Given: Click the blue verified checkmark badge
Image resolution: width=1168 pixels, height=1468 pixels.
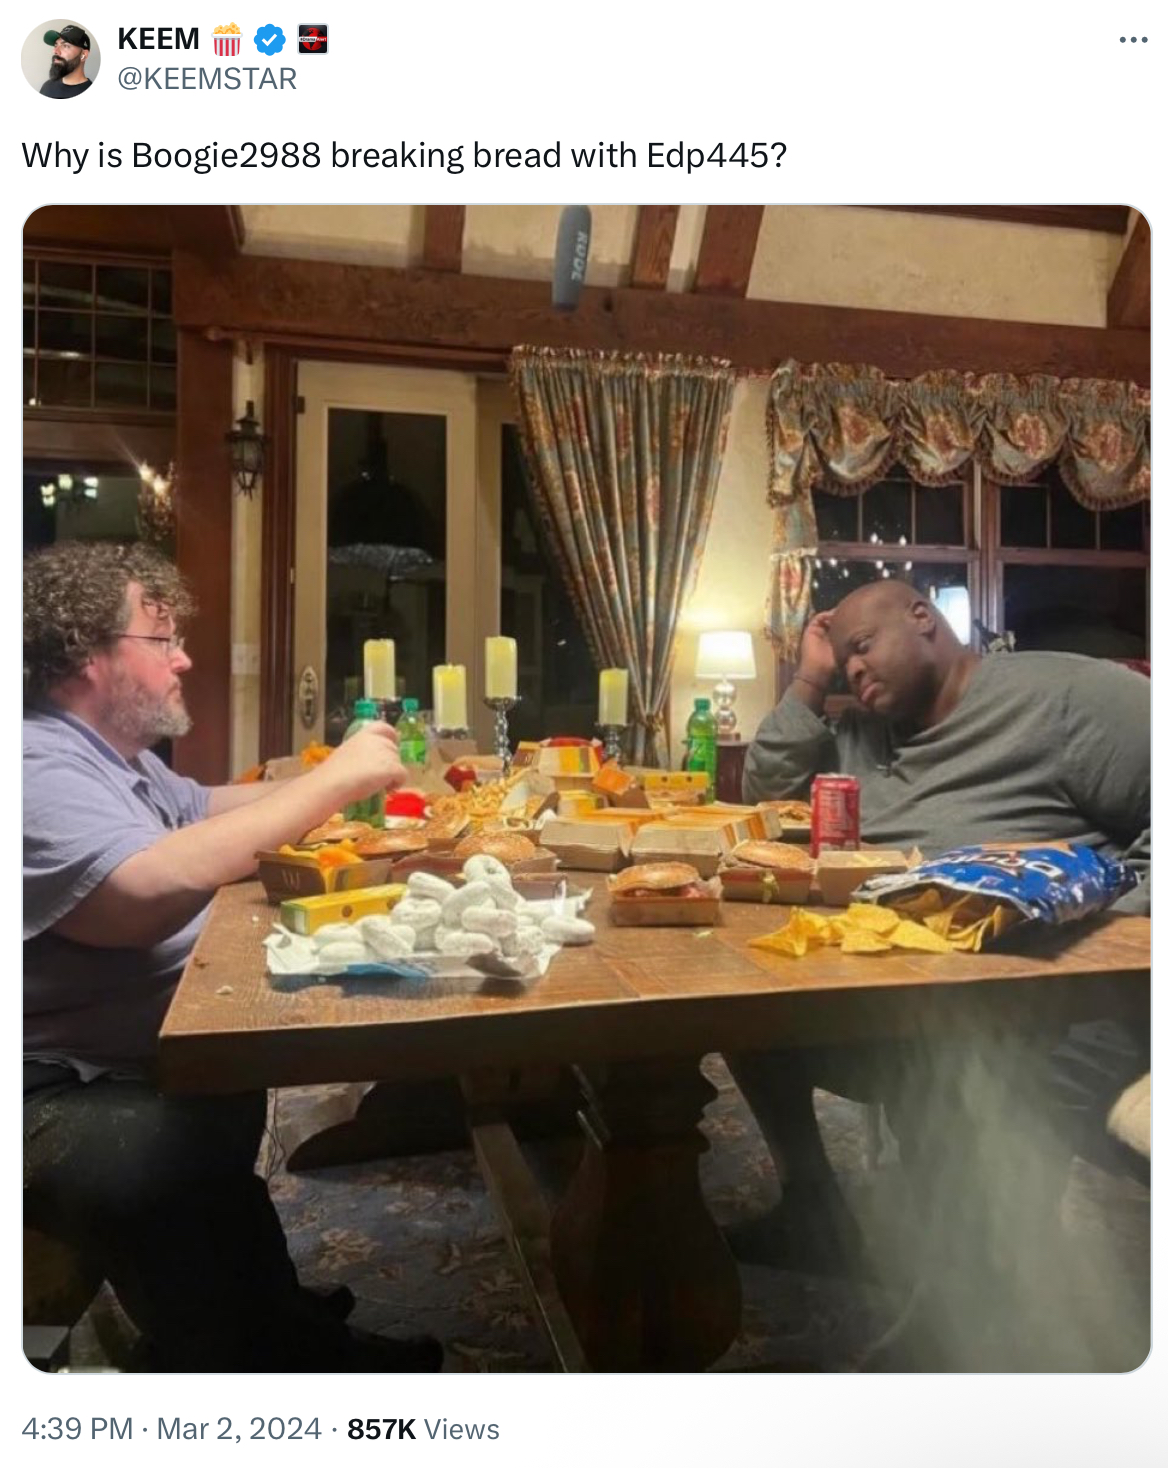Looking at the screenshot, I should click(270, 40).
